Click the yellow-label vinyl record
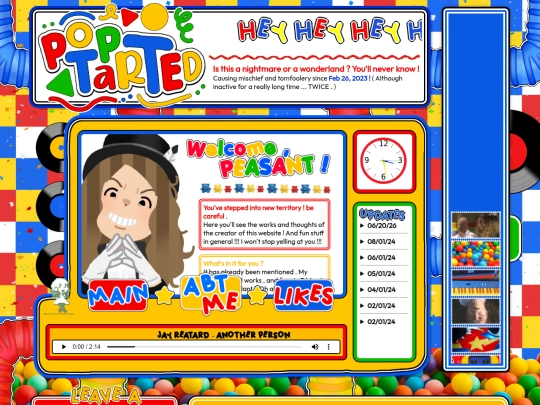The width and height of the screenshot is (540, 405). pyautogui.click(x=52, y=147)
